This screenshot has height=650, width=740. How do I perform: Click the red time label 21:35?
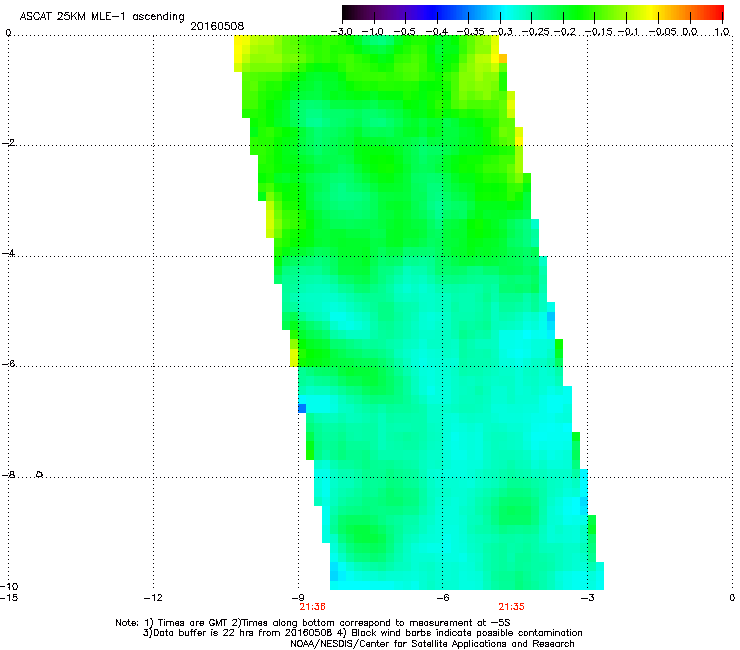(512, 607)
